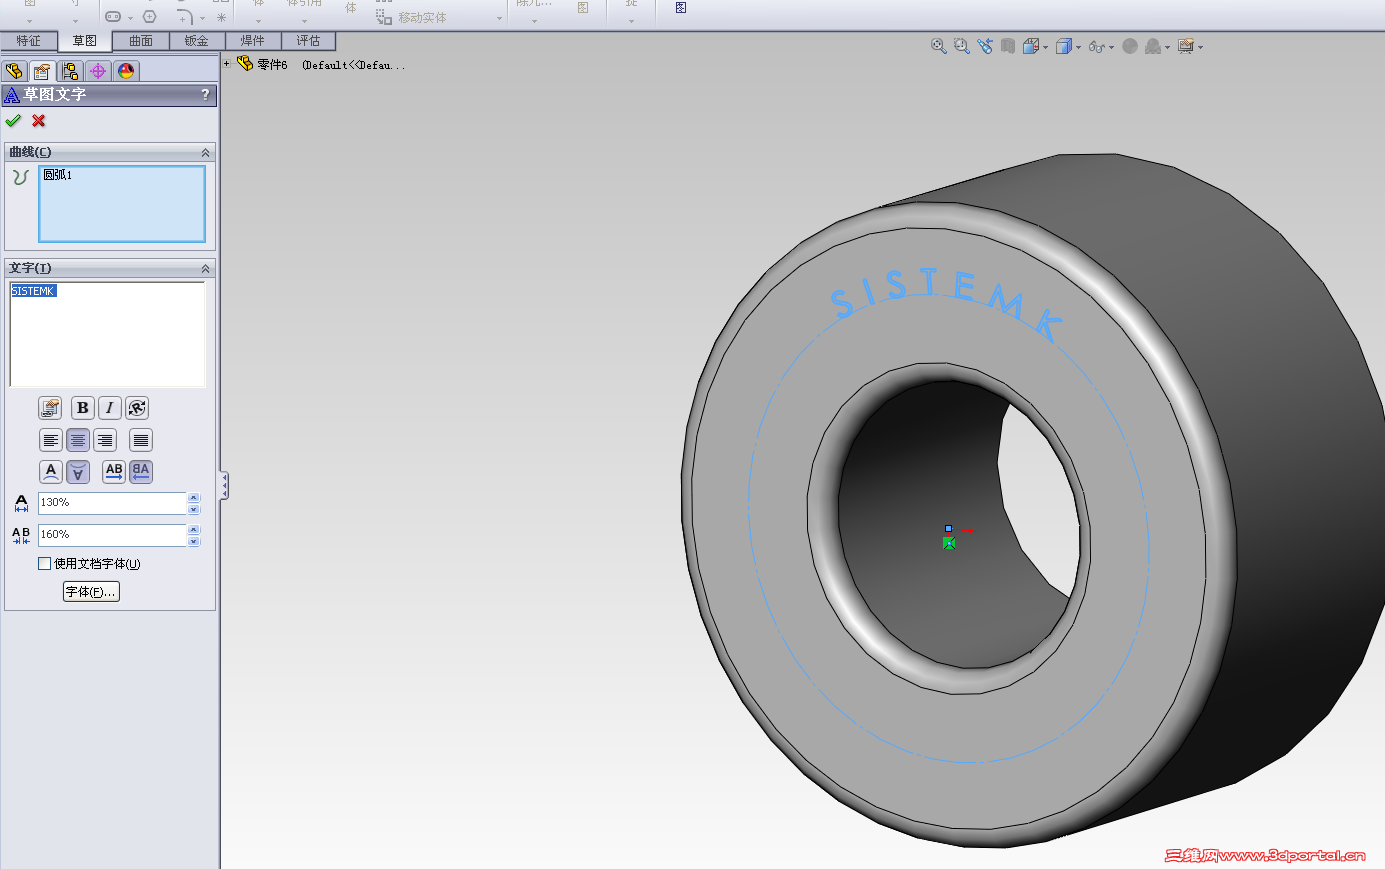Click the Edit Appearance sphere icon
The width and height of the screenshot is (1385, 869).
[1130, 46]
